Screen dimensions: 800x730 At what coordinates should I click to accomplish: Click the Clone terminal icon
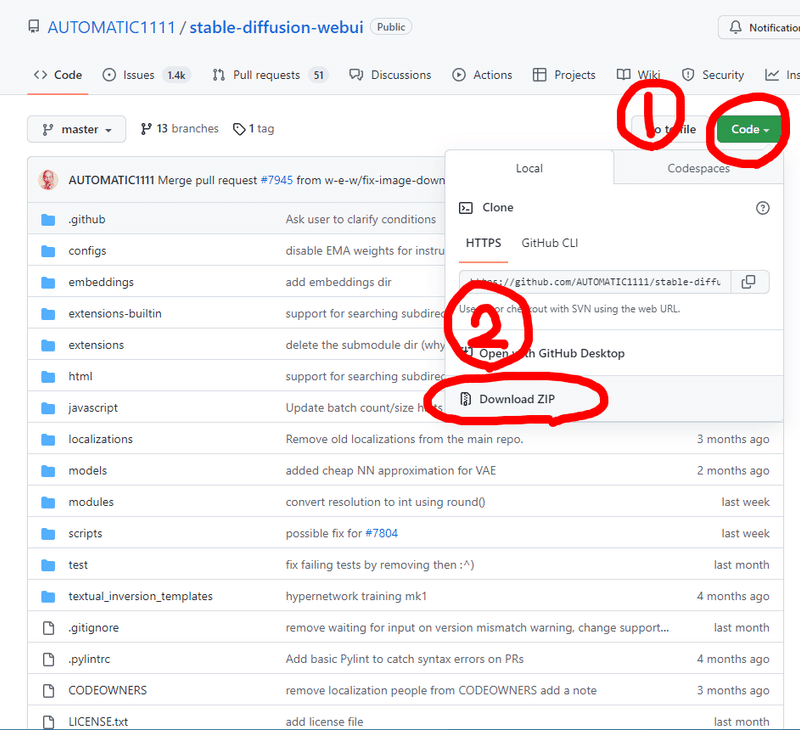465,208
